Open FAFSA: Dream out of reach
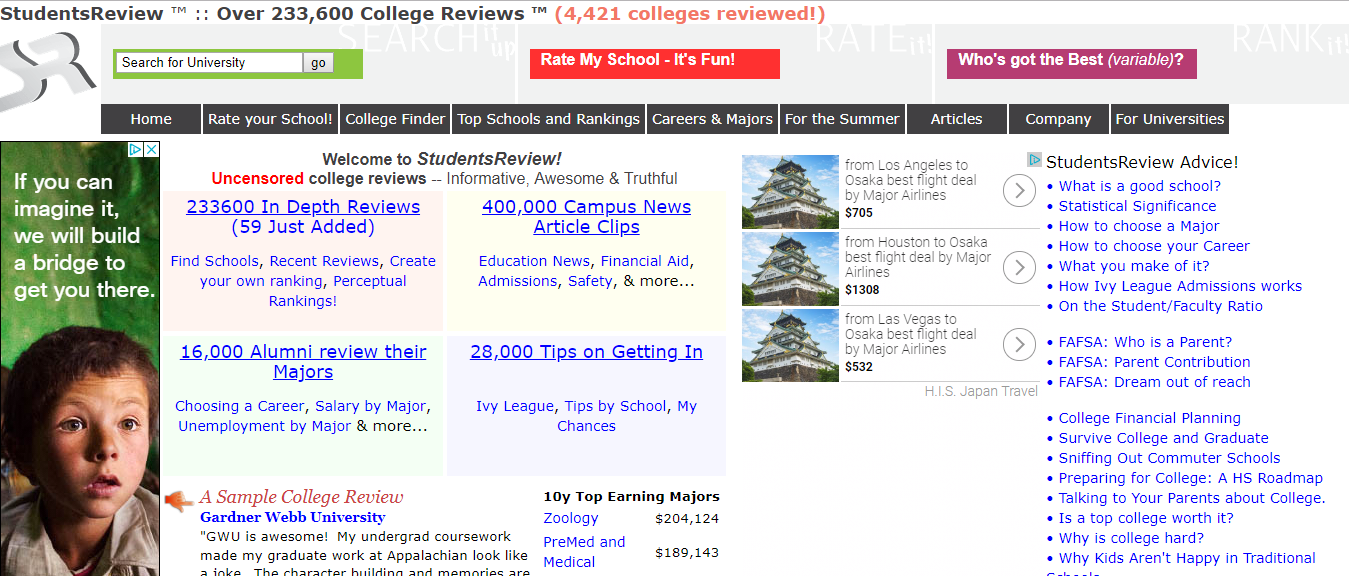 (1155, 382)
